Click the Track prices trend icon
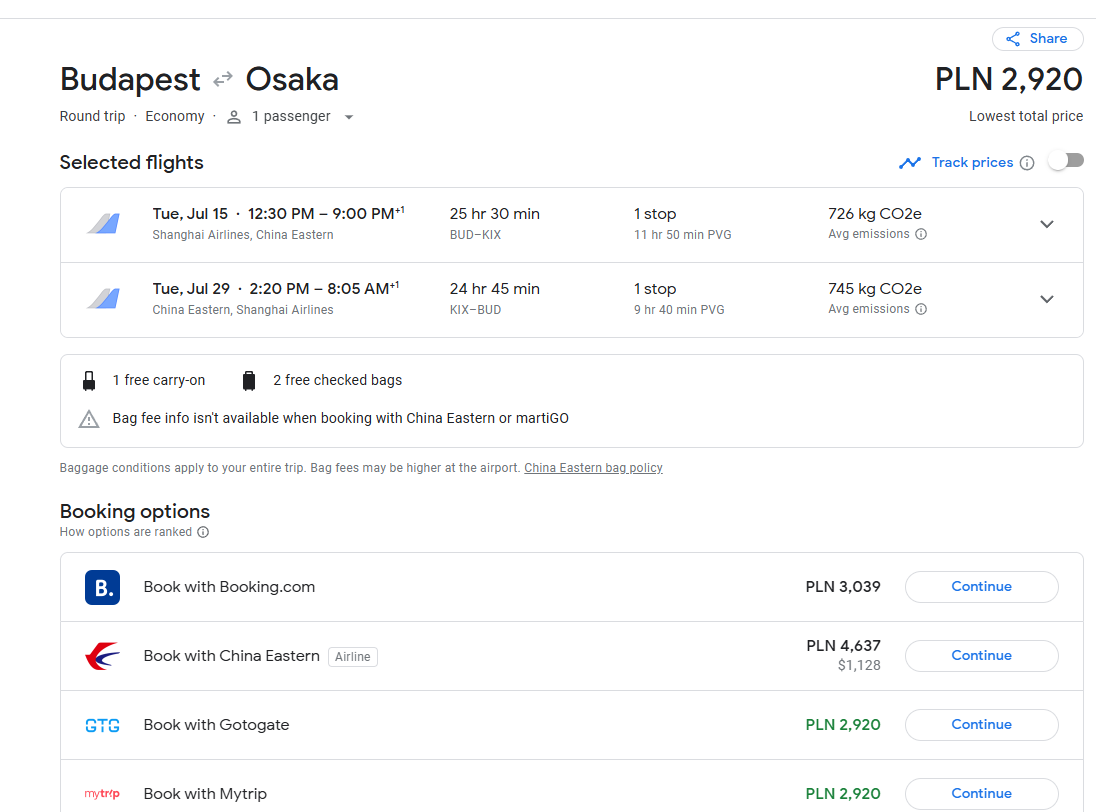 click(909, 163)
